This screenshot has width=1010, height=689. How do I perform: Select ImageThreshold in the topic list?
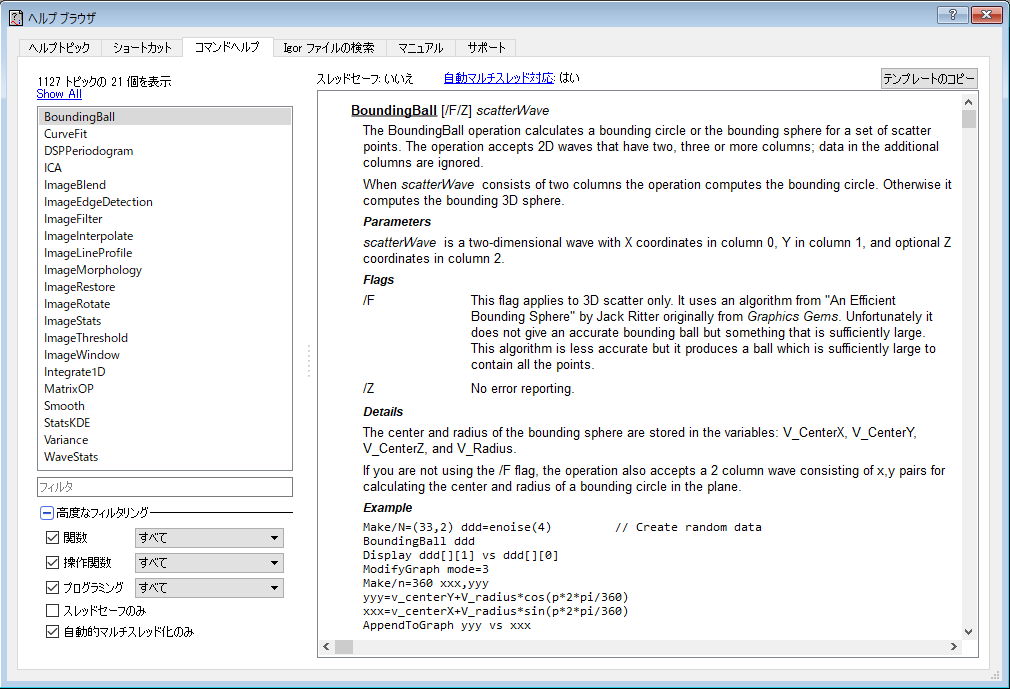coord(165,338)
